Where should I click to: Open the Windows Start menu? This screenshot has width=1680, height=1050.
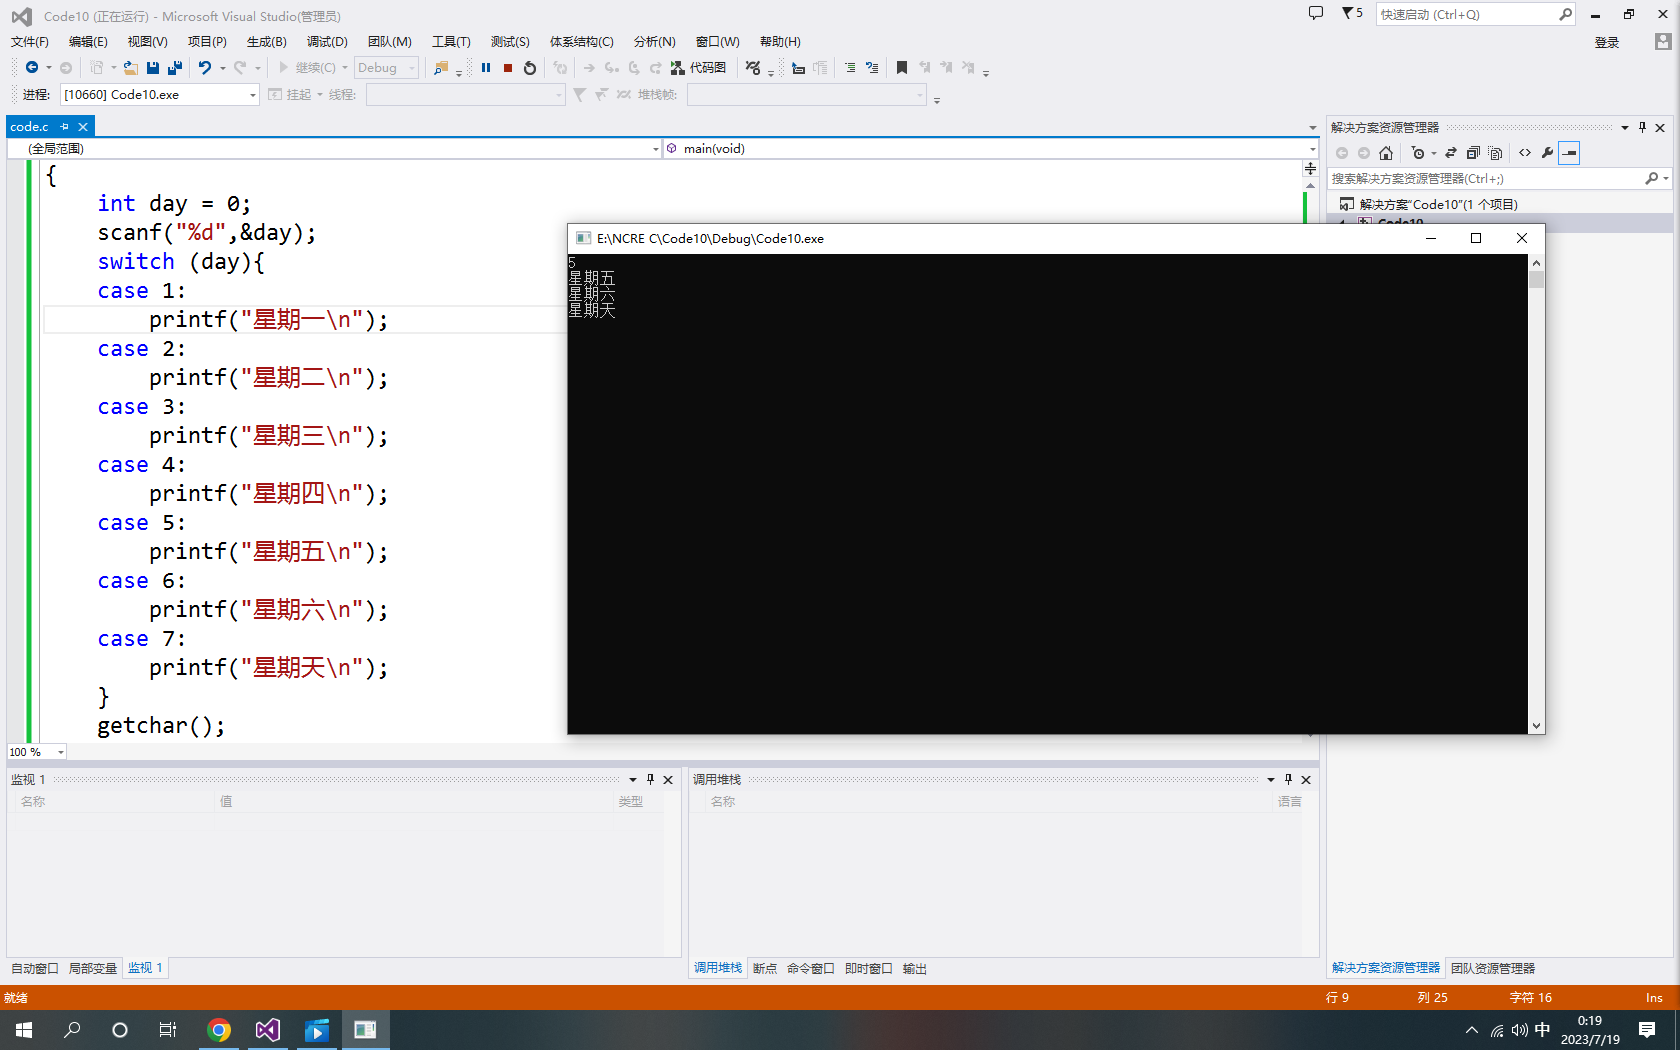coord(24,1030)
